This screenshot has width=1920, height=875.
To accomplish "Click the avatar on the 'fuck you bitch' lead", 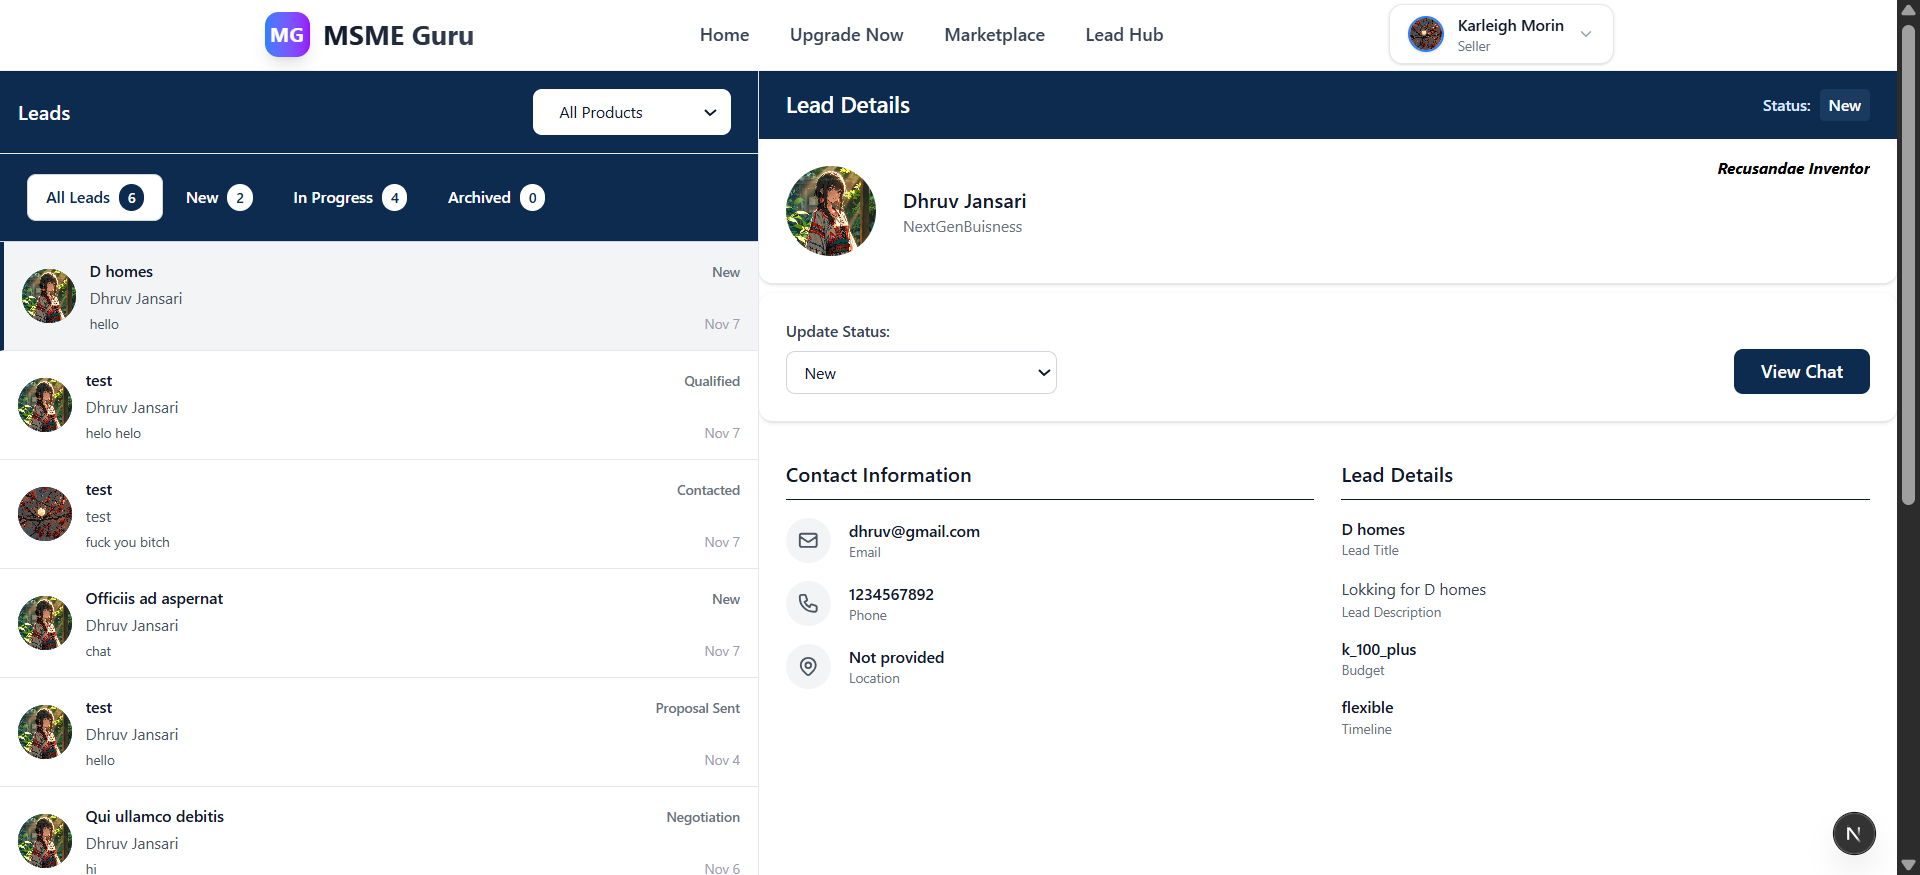I will pos(45,514).
